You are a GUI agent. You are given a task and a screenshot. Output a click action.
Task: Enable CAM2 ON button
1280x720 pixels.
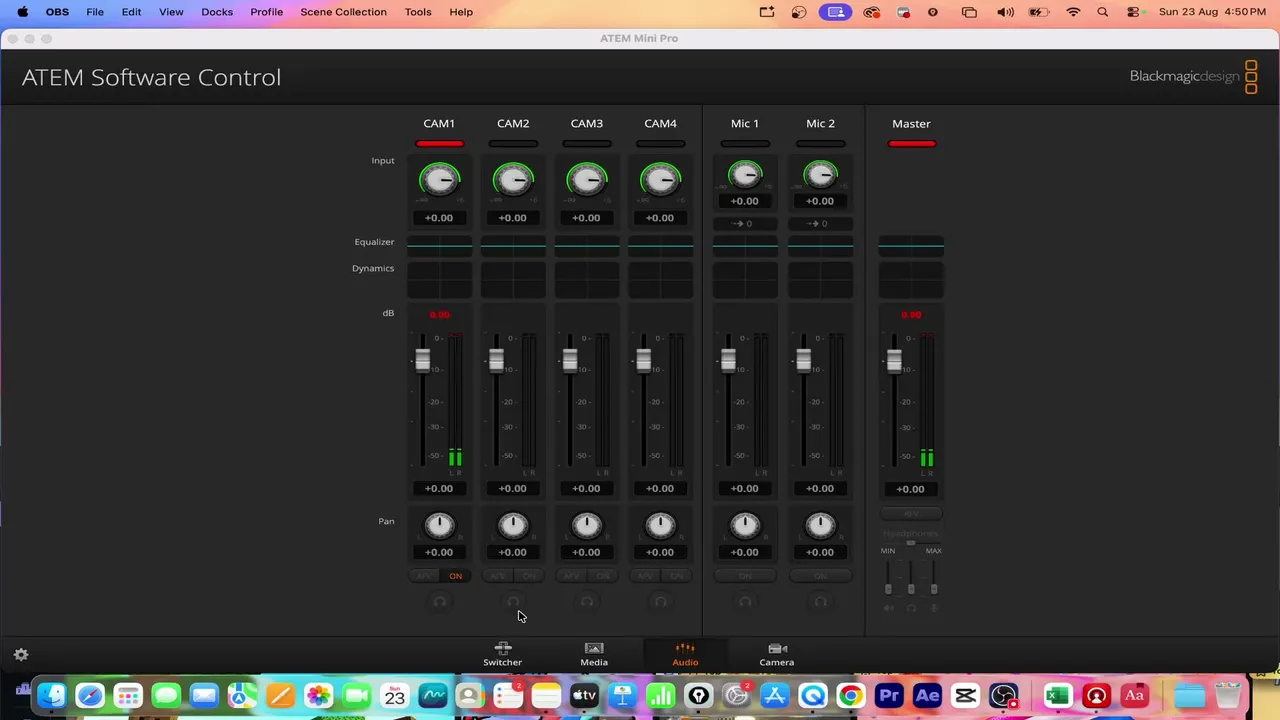point(530,576)
